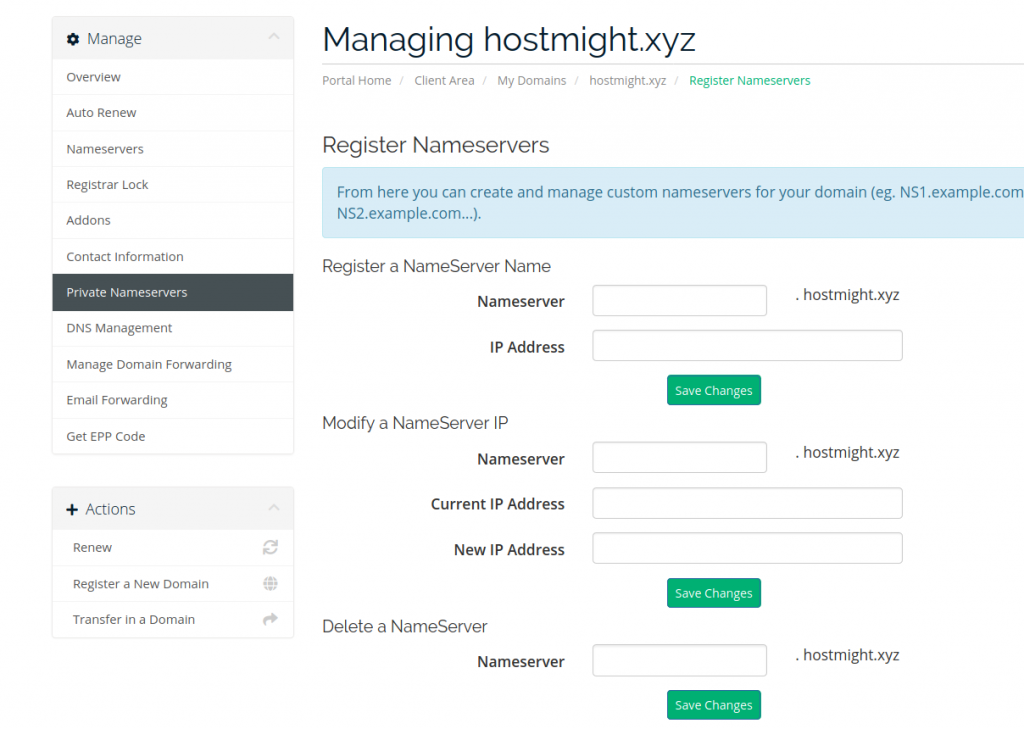Save Changes for Register a NameServer Name
This screenshot has width=1024, height=729.
click(x=714, y=390)
